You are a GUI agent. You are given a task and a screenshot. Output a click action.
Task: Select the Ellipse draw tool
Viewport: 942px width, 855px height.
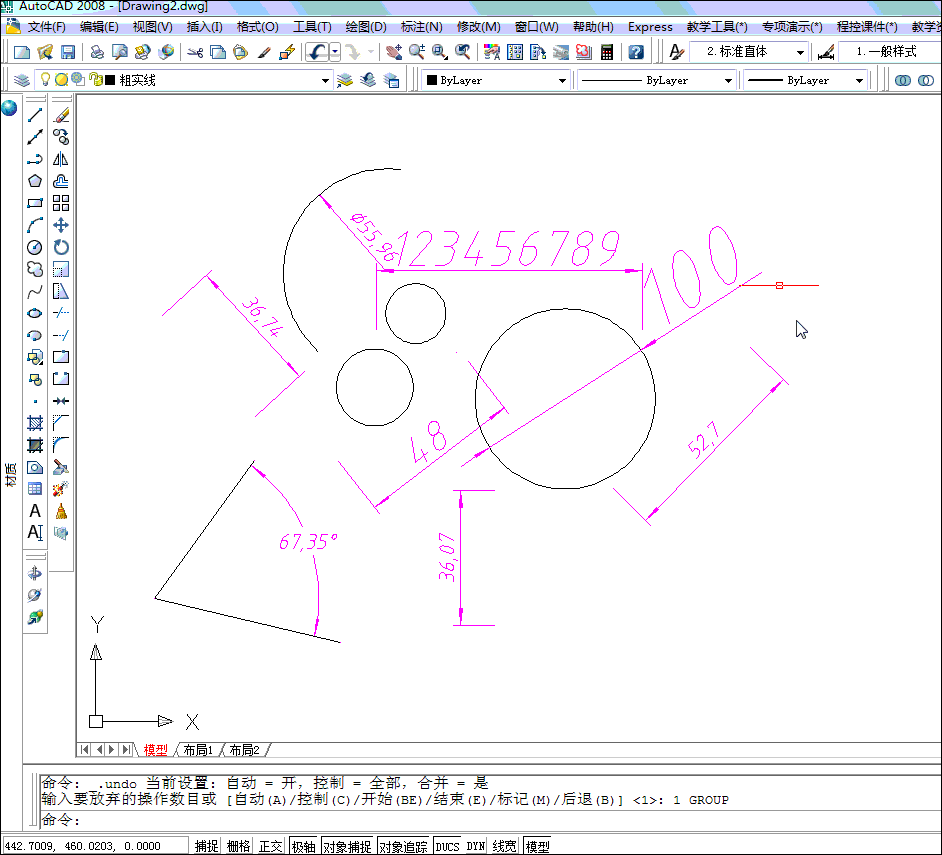coord(35,313)
